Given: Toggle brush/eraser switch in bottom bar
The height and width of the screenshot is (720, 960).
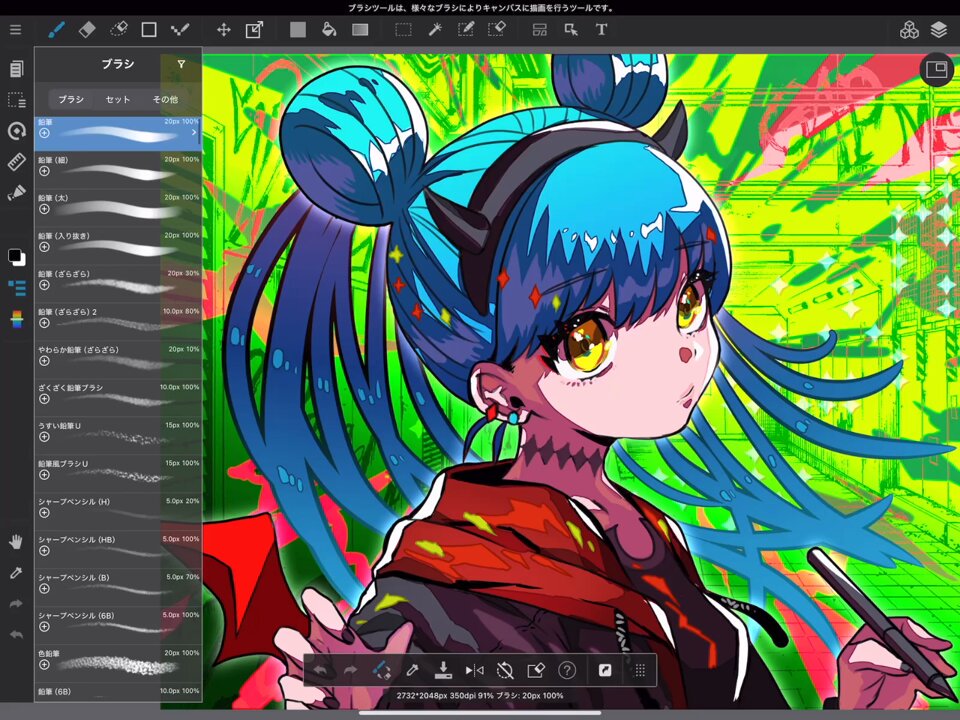Looking at the screenshot, I should click(382, 670).
